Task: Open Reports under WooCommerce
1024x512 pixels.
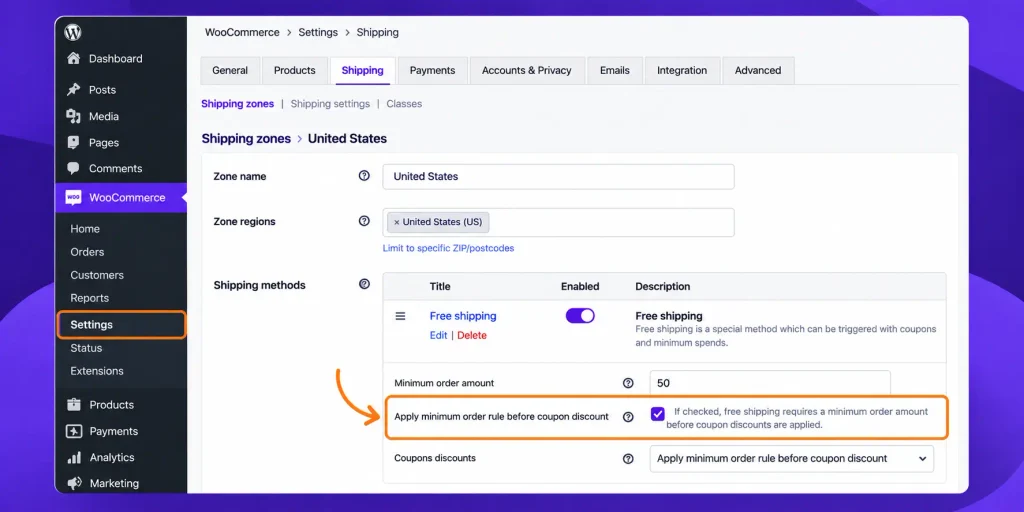Action: 89,298
